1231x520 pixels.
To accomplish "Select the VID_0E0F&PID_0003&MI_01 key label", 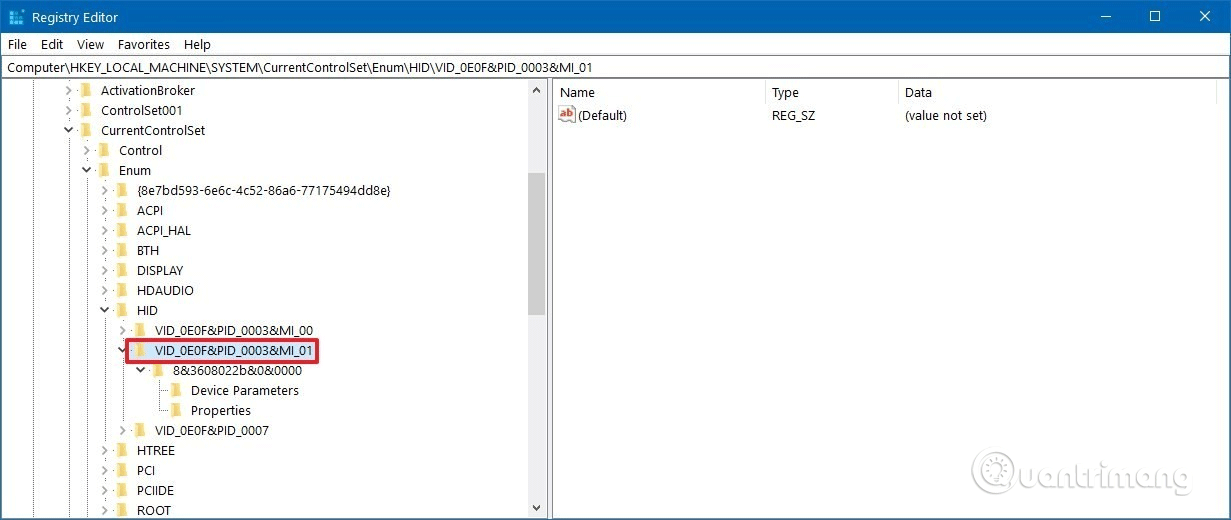I will click(235, 350).
